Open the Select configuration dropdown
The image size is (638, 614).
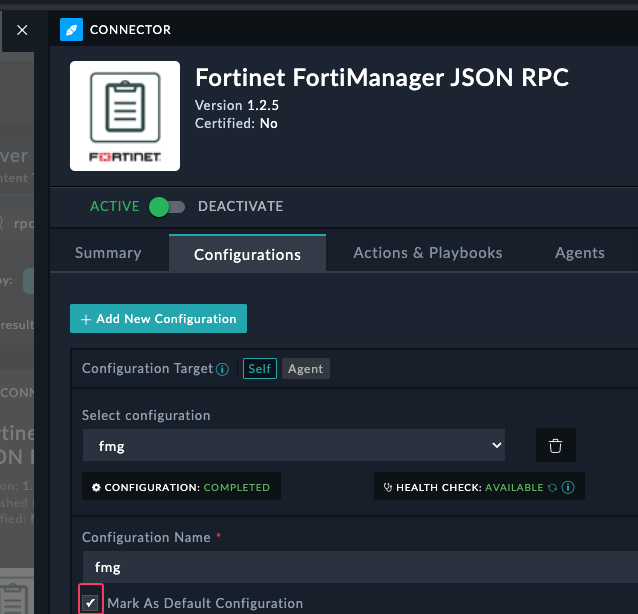coord(294,446)
